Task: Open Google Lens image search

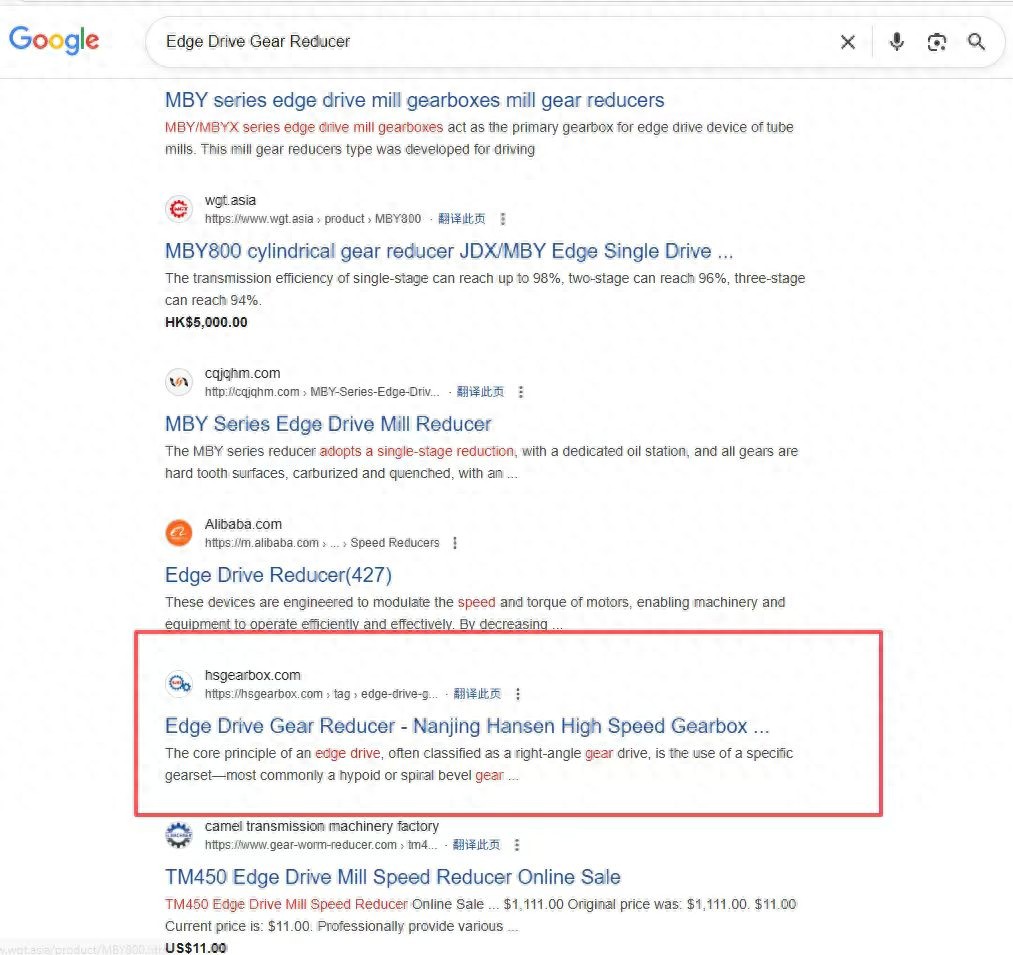Action: point(936,42)
